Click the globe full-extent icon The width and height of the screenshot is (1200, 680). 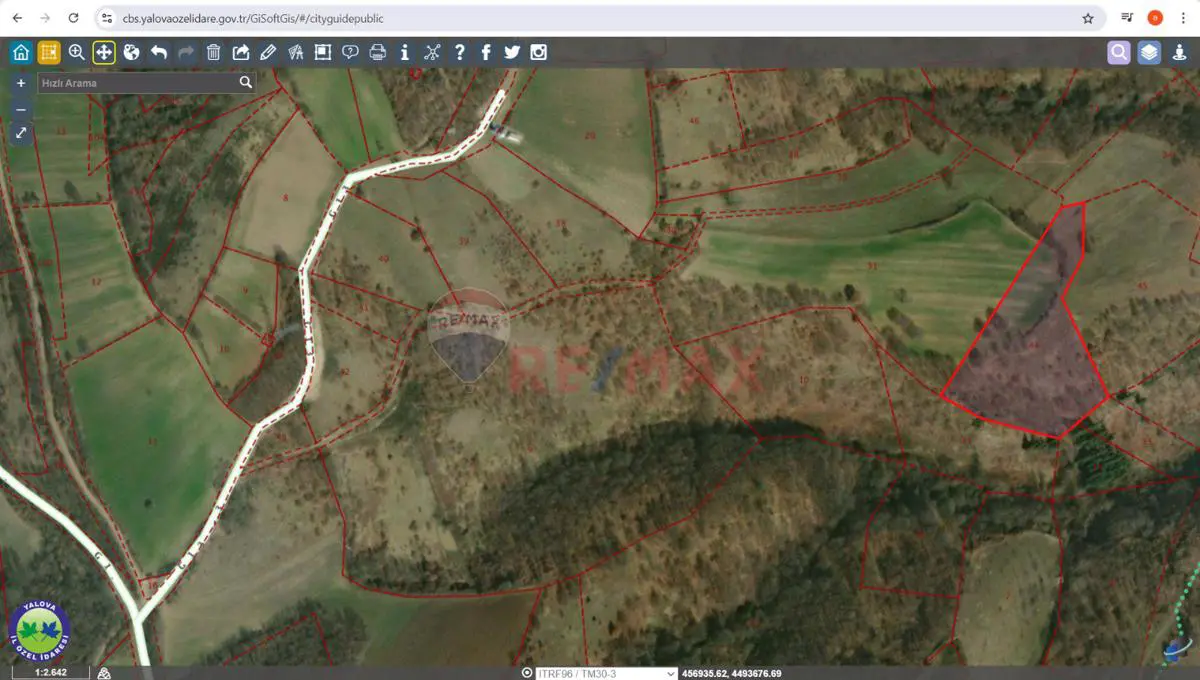tap(131, 52)
